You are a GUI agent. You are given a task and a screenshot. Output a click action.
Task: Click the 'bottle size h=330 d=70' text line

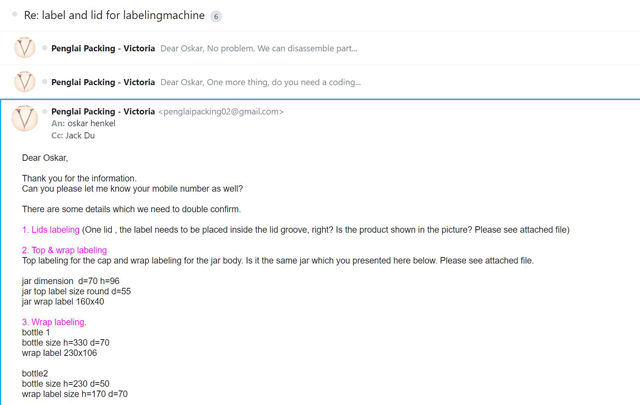[66, 343]
